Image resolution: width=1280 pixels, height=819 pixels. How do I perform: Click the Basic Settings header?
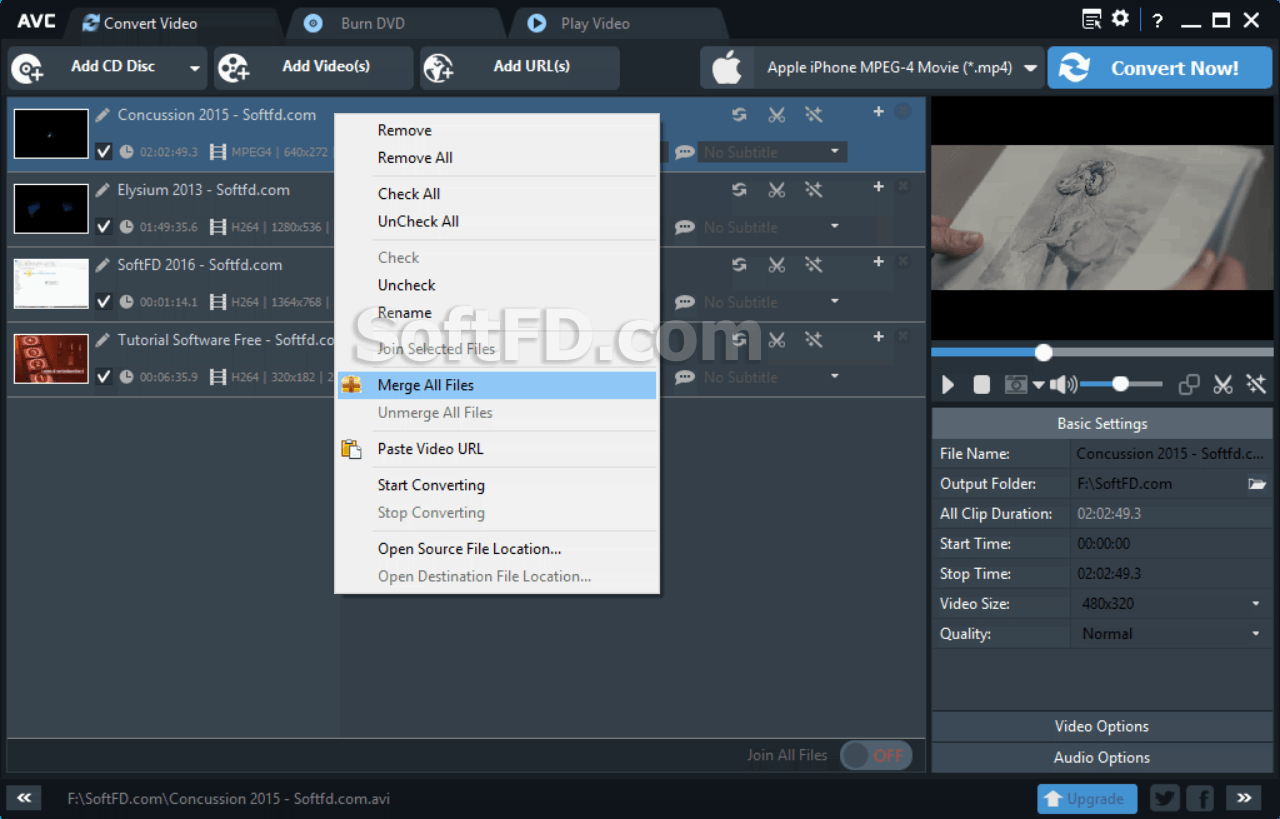(1102, 424)
